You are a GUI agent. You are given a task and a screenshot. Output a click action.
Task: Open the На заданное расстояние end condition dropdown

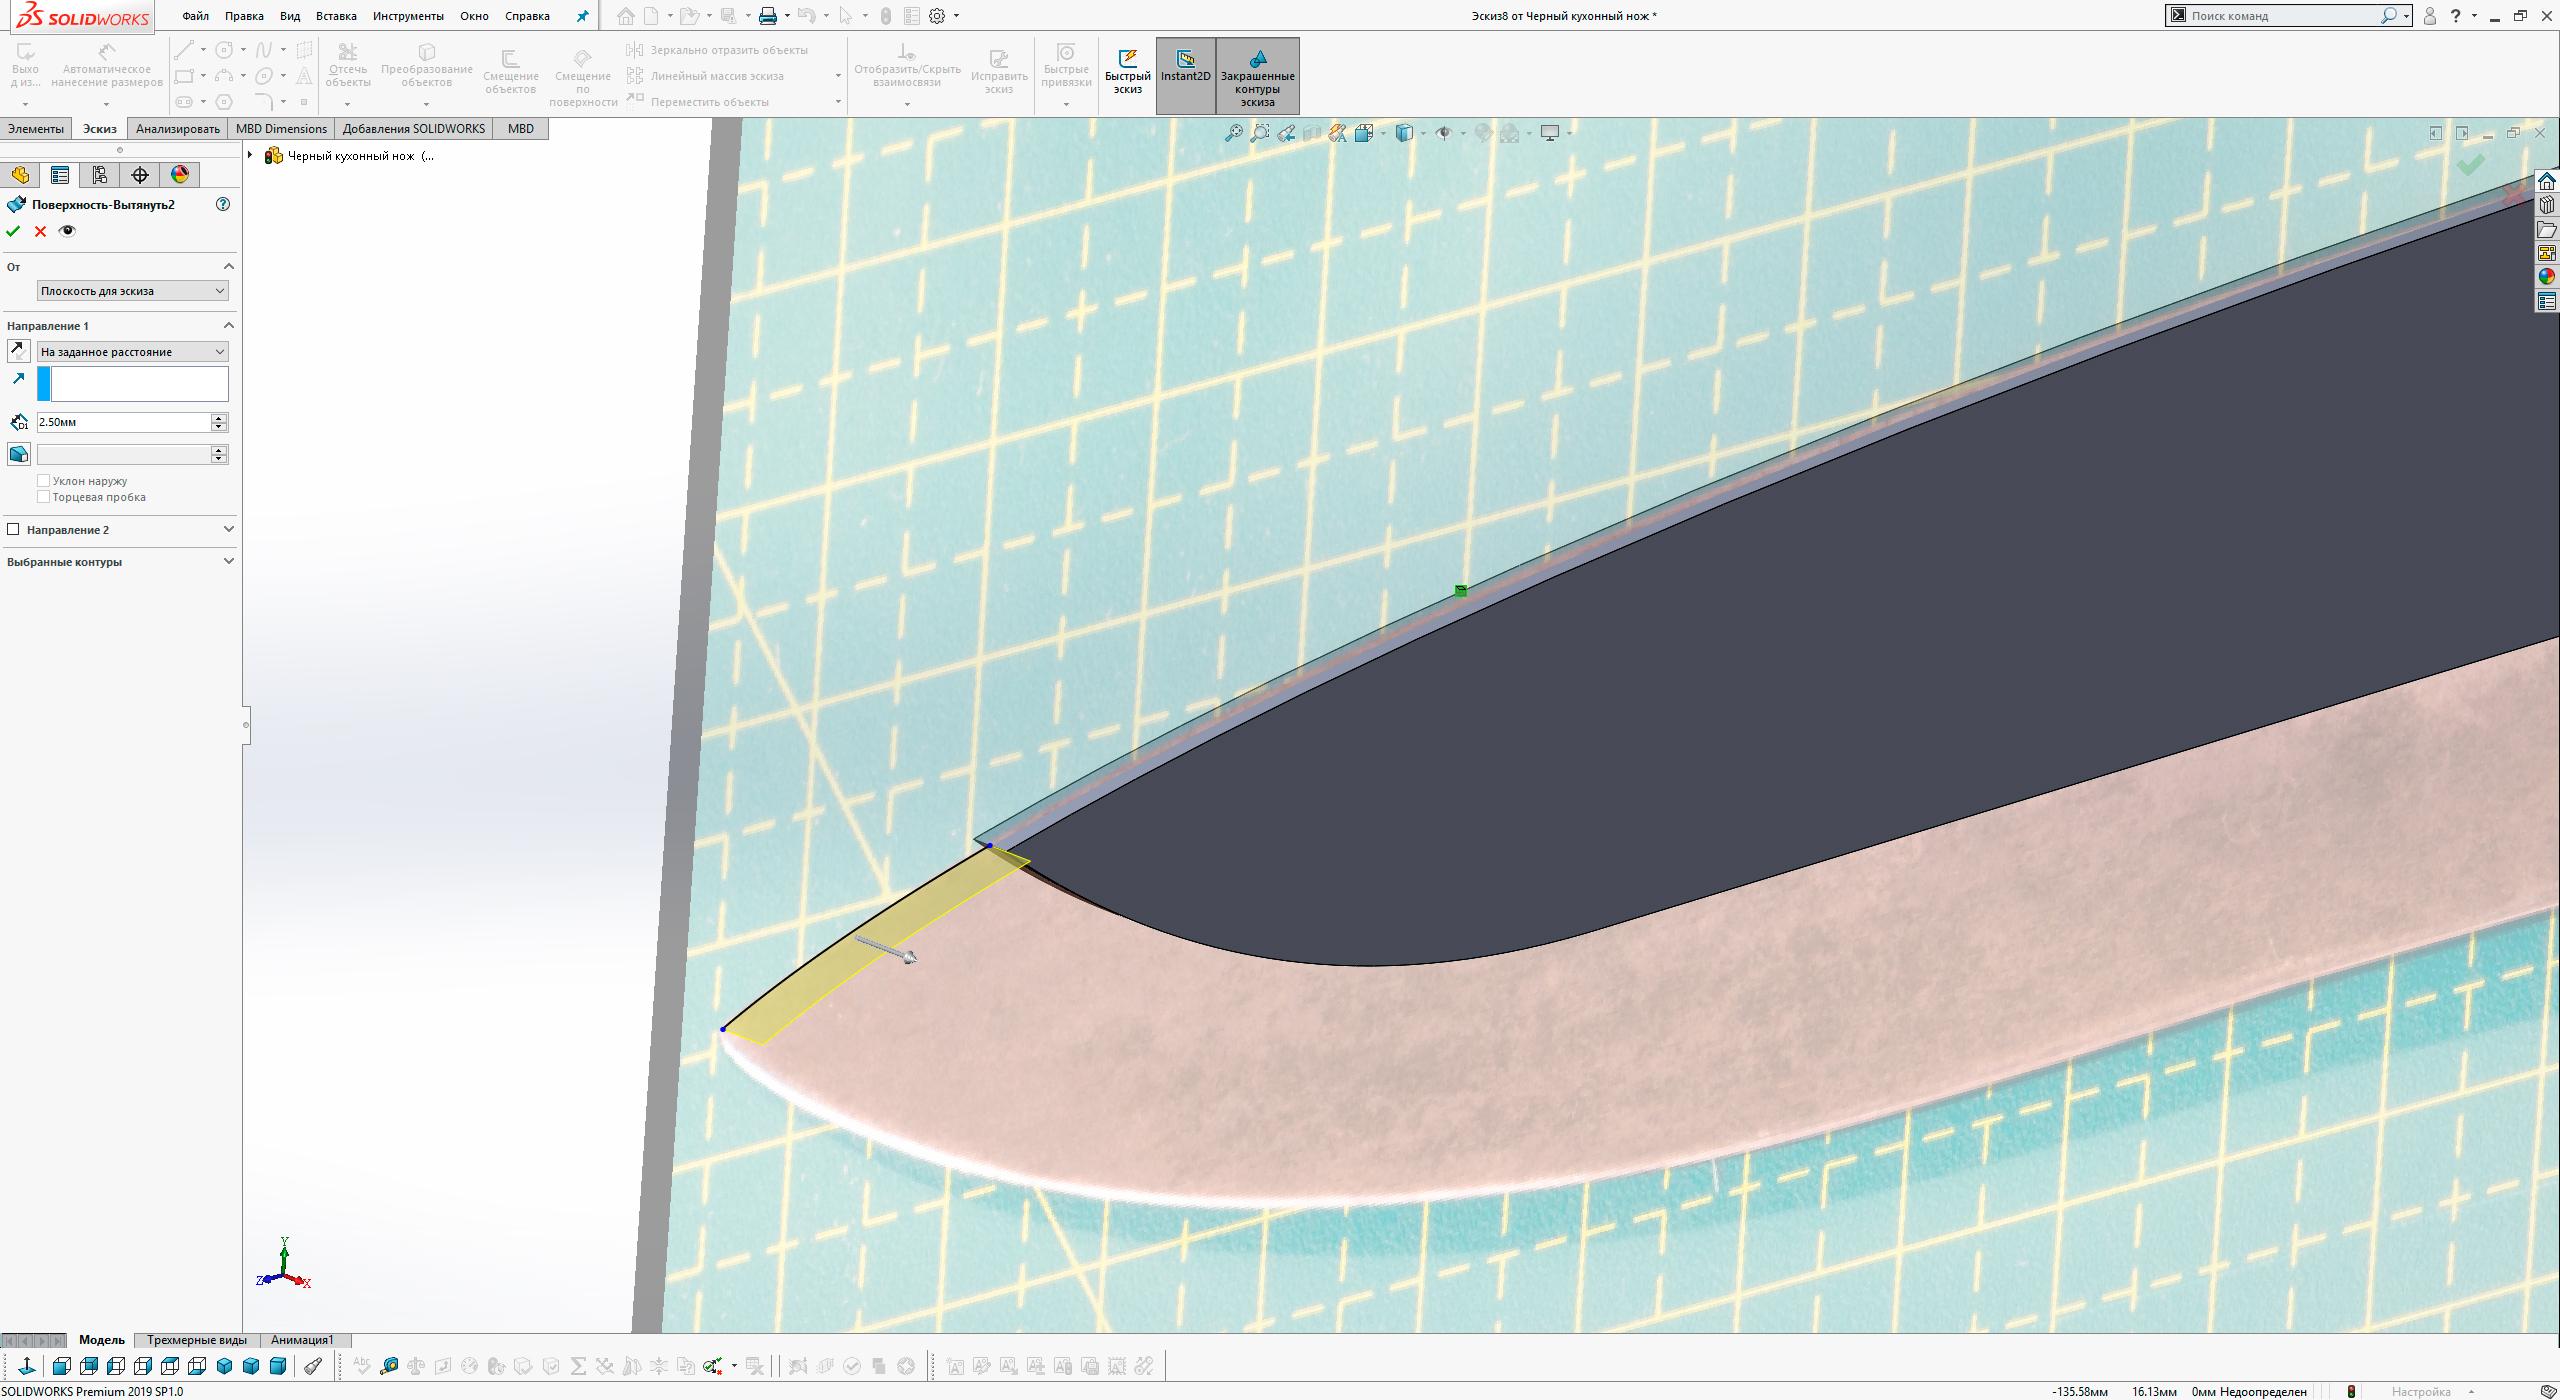[x=221, y=351]
